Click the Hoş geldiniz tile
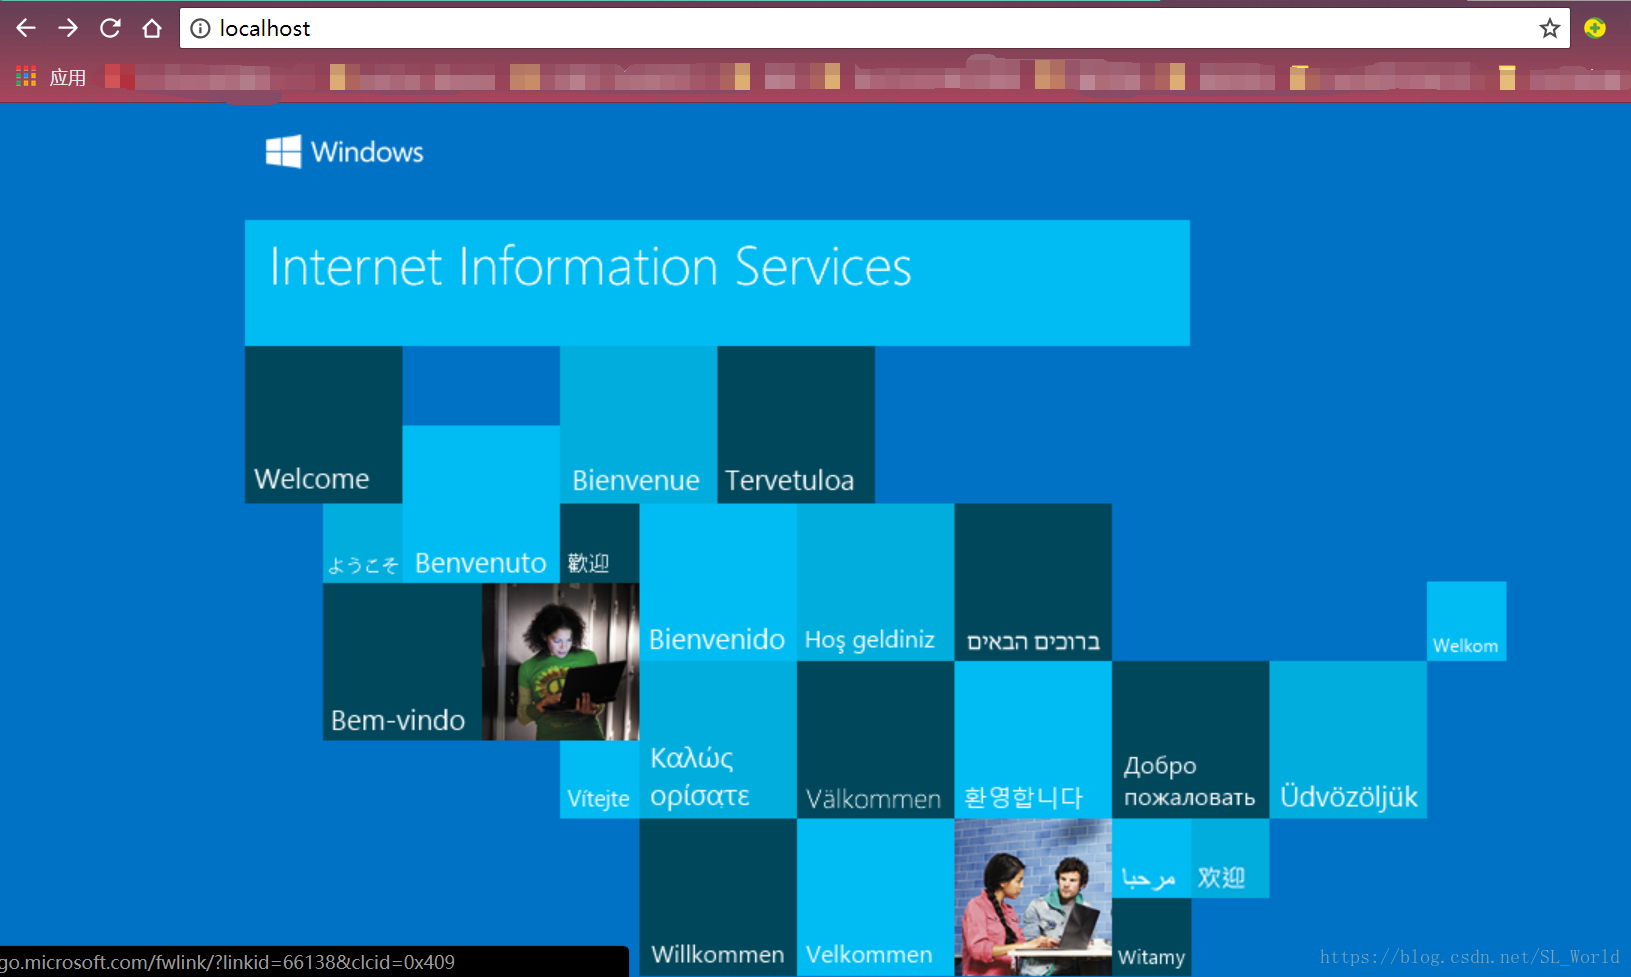 click(875, 582)
